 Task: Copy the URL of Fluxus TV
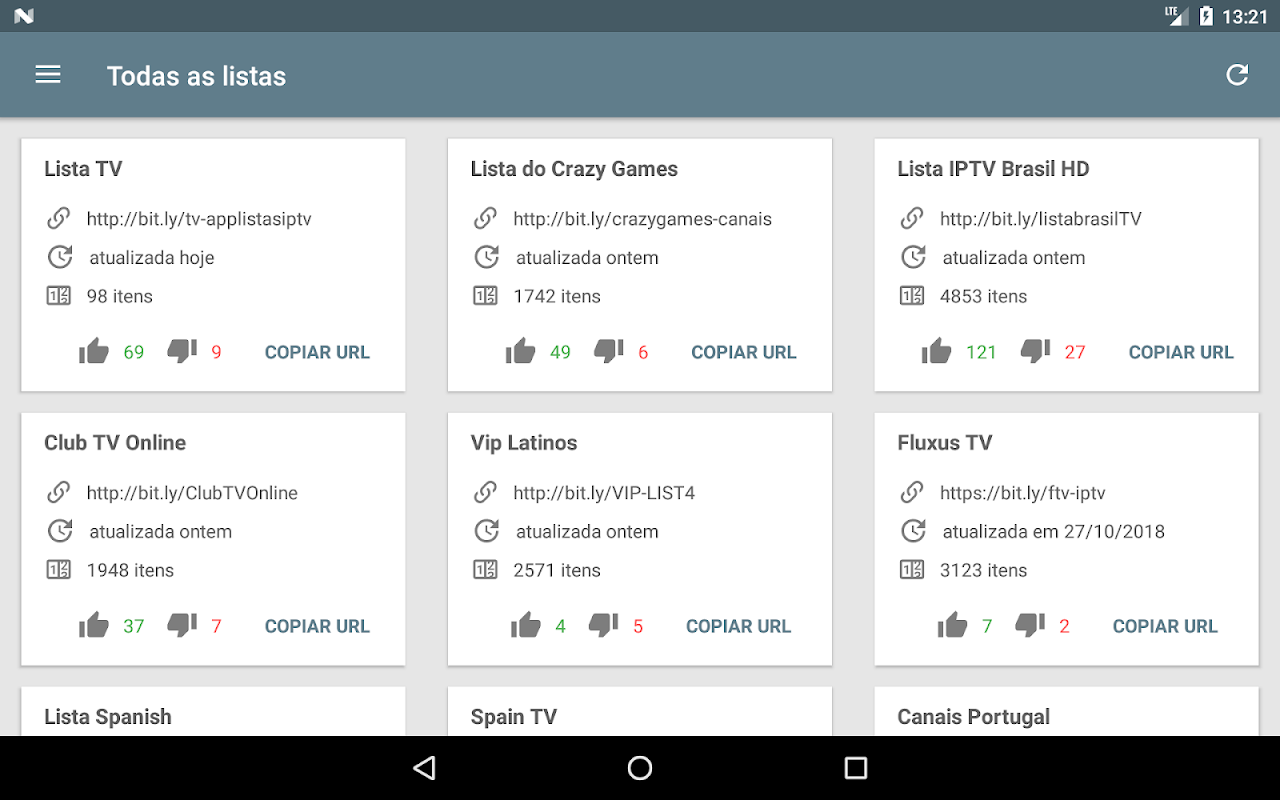pos(1165,626)
